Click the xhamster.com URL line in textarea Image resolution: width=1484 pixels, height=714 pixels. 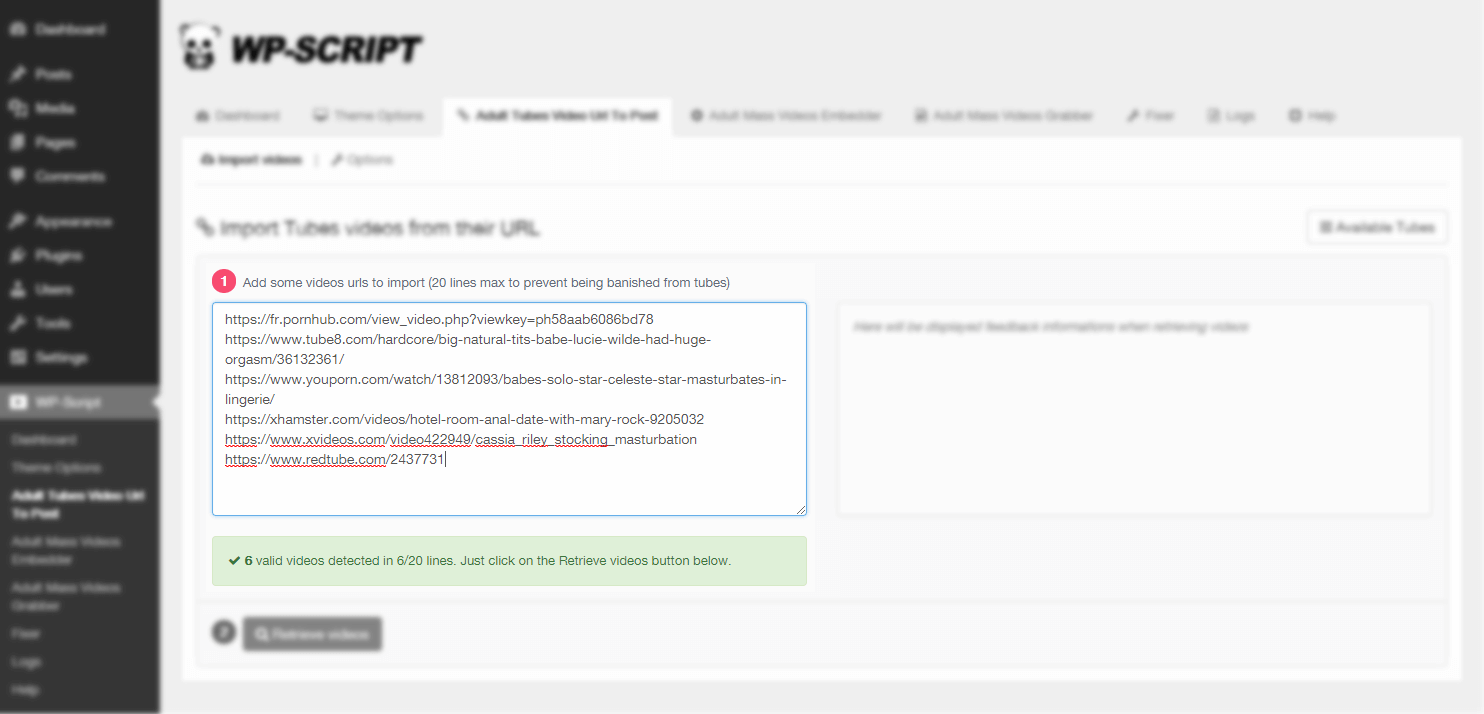click(x=465, y=419)
